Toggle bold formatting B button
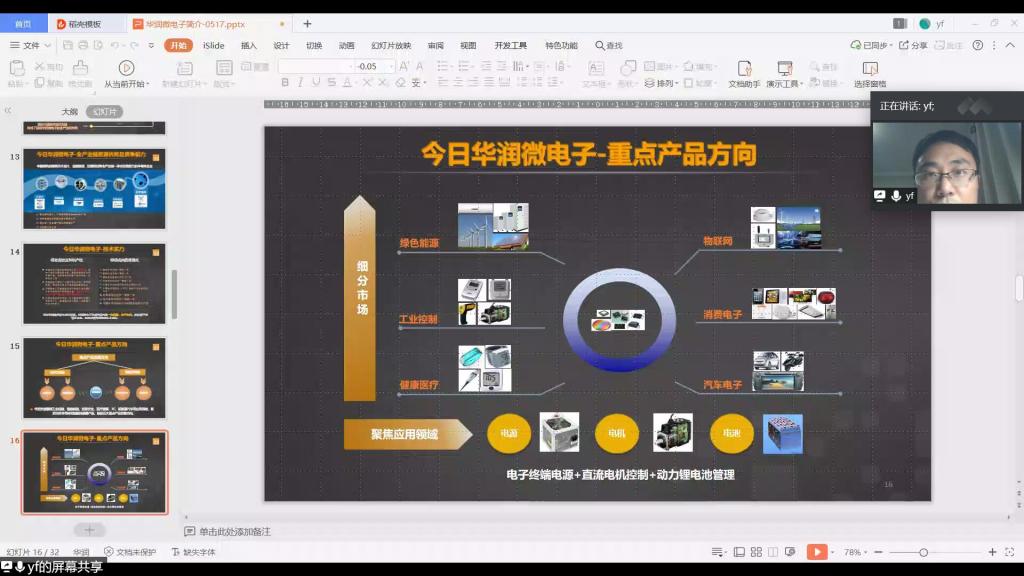 (285, 83)
